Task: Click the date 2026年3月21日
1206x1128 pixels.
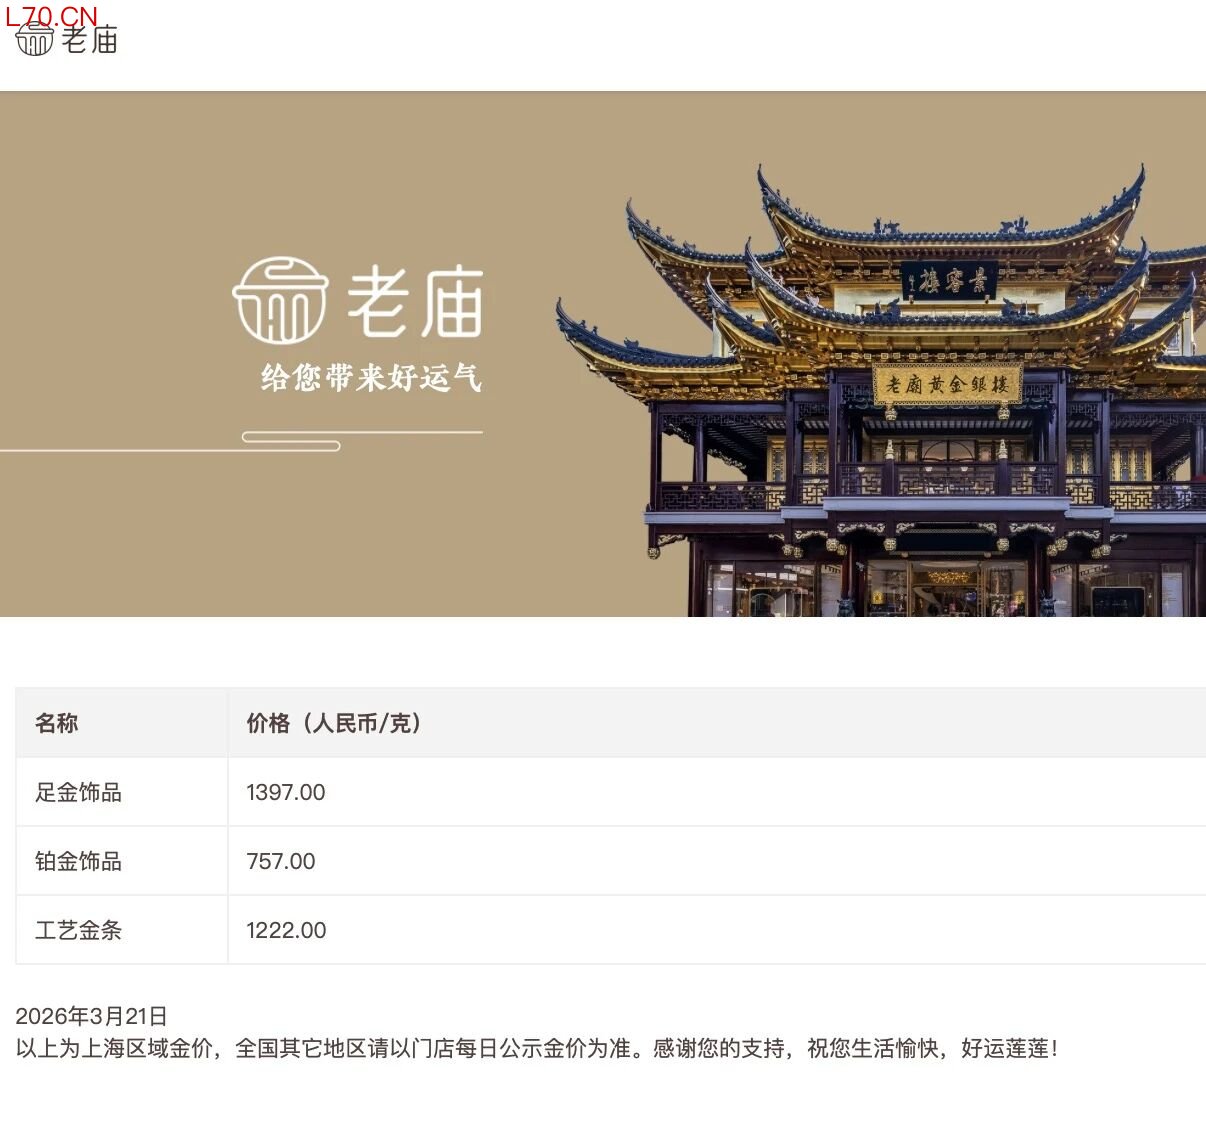Action: point(91,1016)
